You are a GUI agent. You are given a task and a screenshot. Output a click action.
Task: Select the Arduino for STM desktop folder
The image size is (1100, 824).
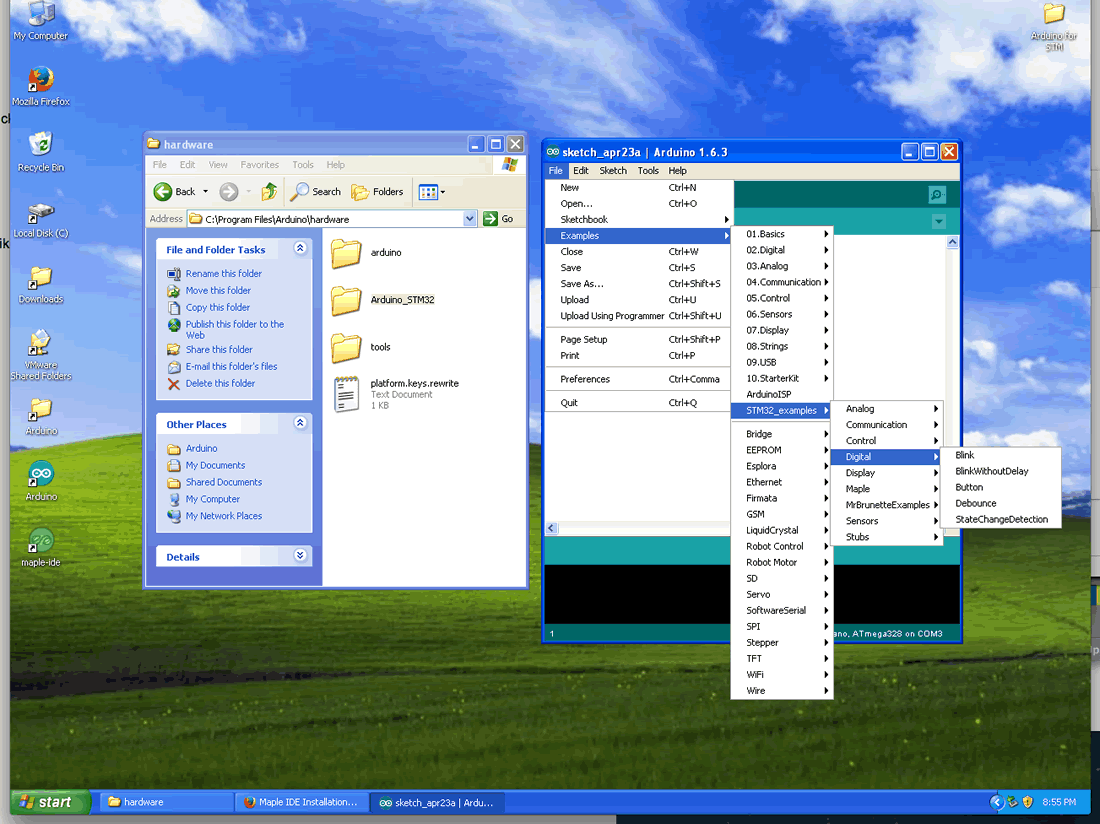(x=1054, y=27)
